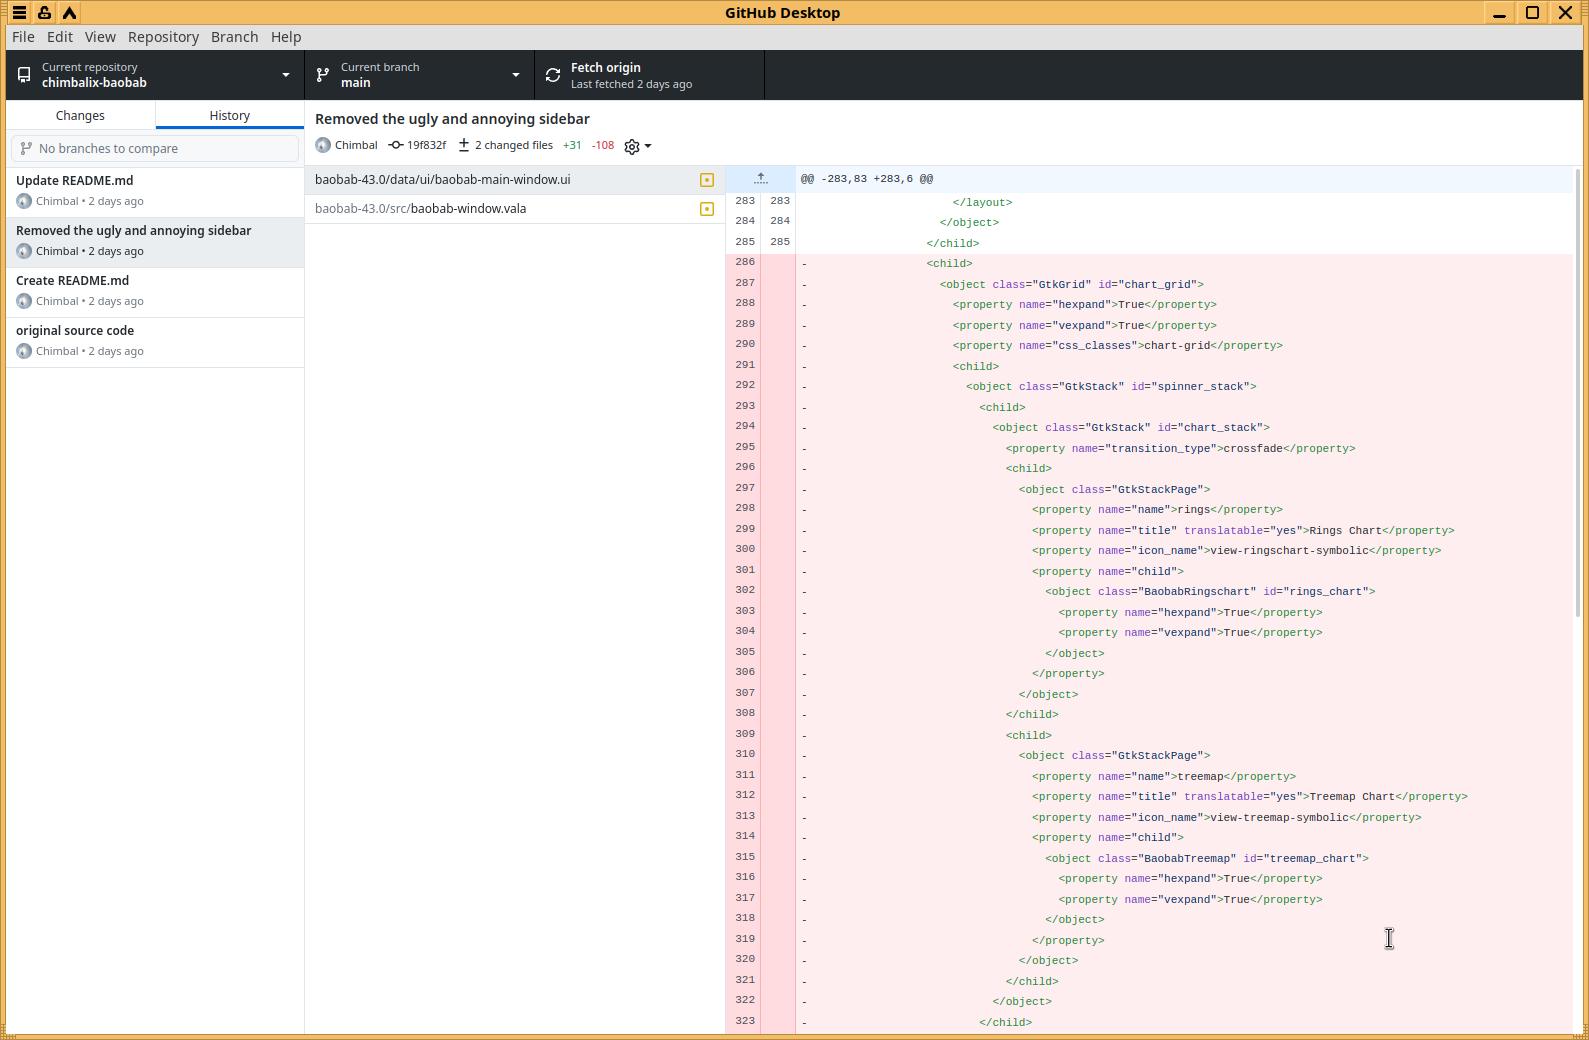Screen dimensions: 1589x1040
Task: Open the Current repository dropdown
Action: coord(155,75)
